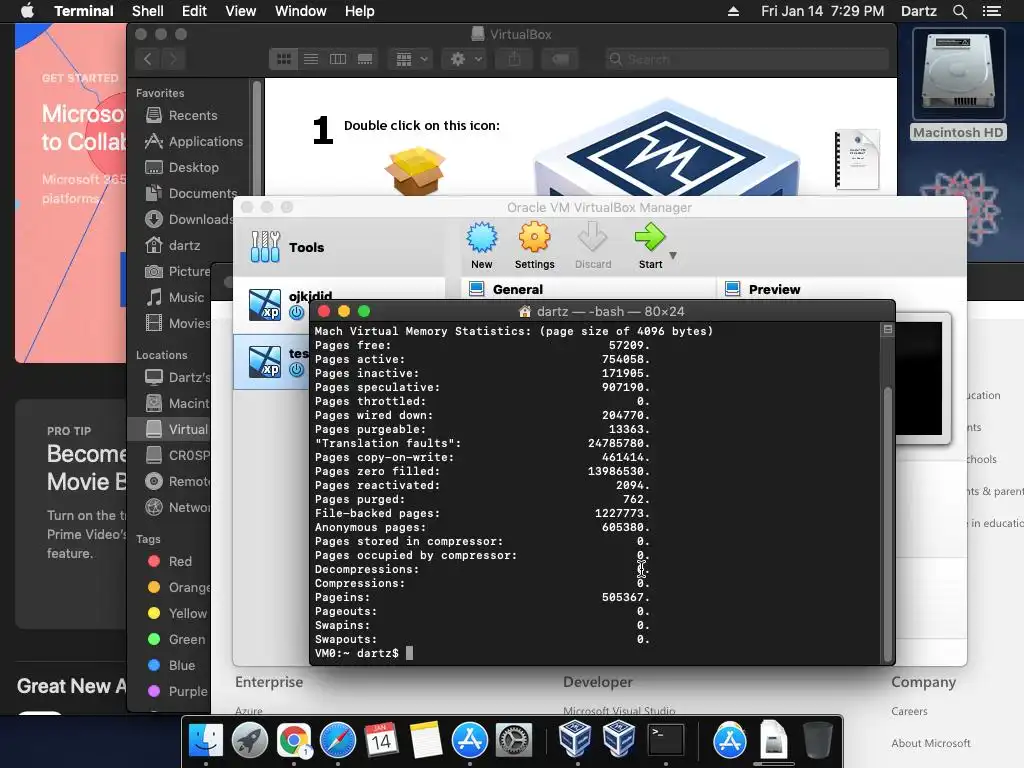Viewport: 1024px width, 768px height.
Task: Open the Help menu
Action: tap(359, 11)
